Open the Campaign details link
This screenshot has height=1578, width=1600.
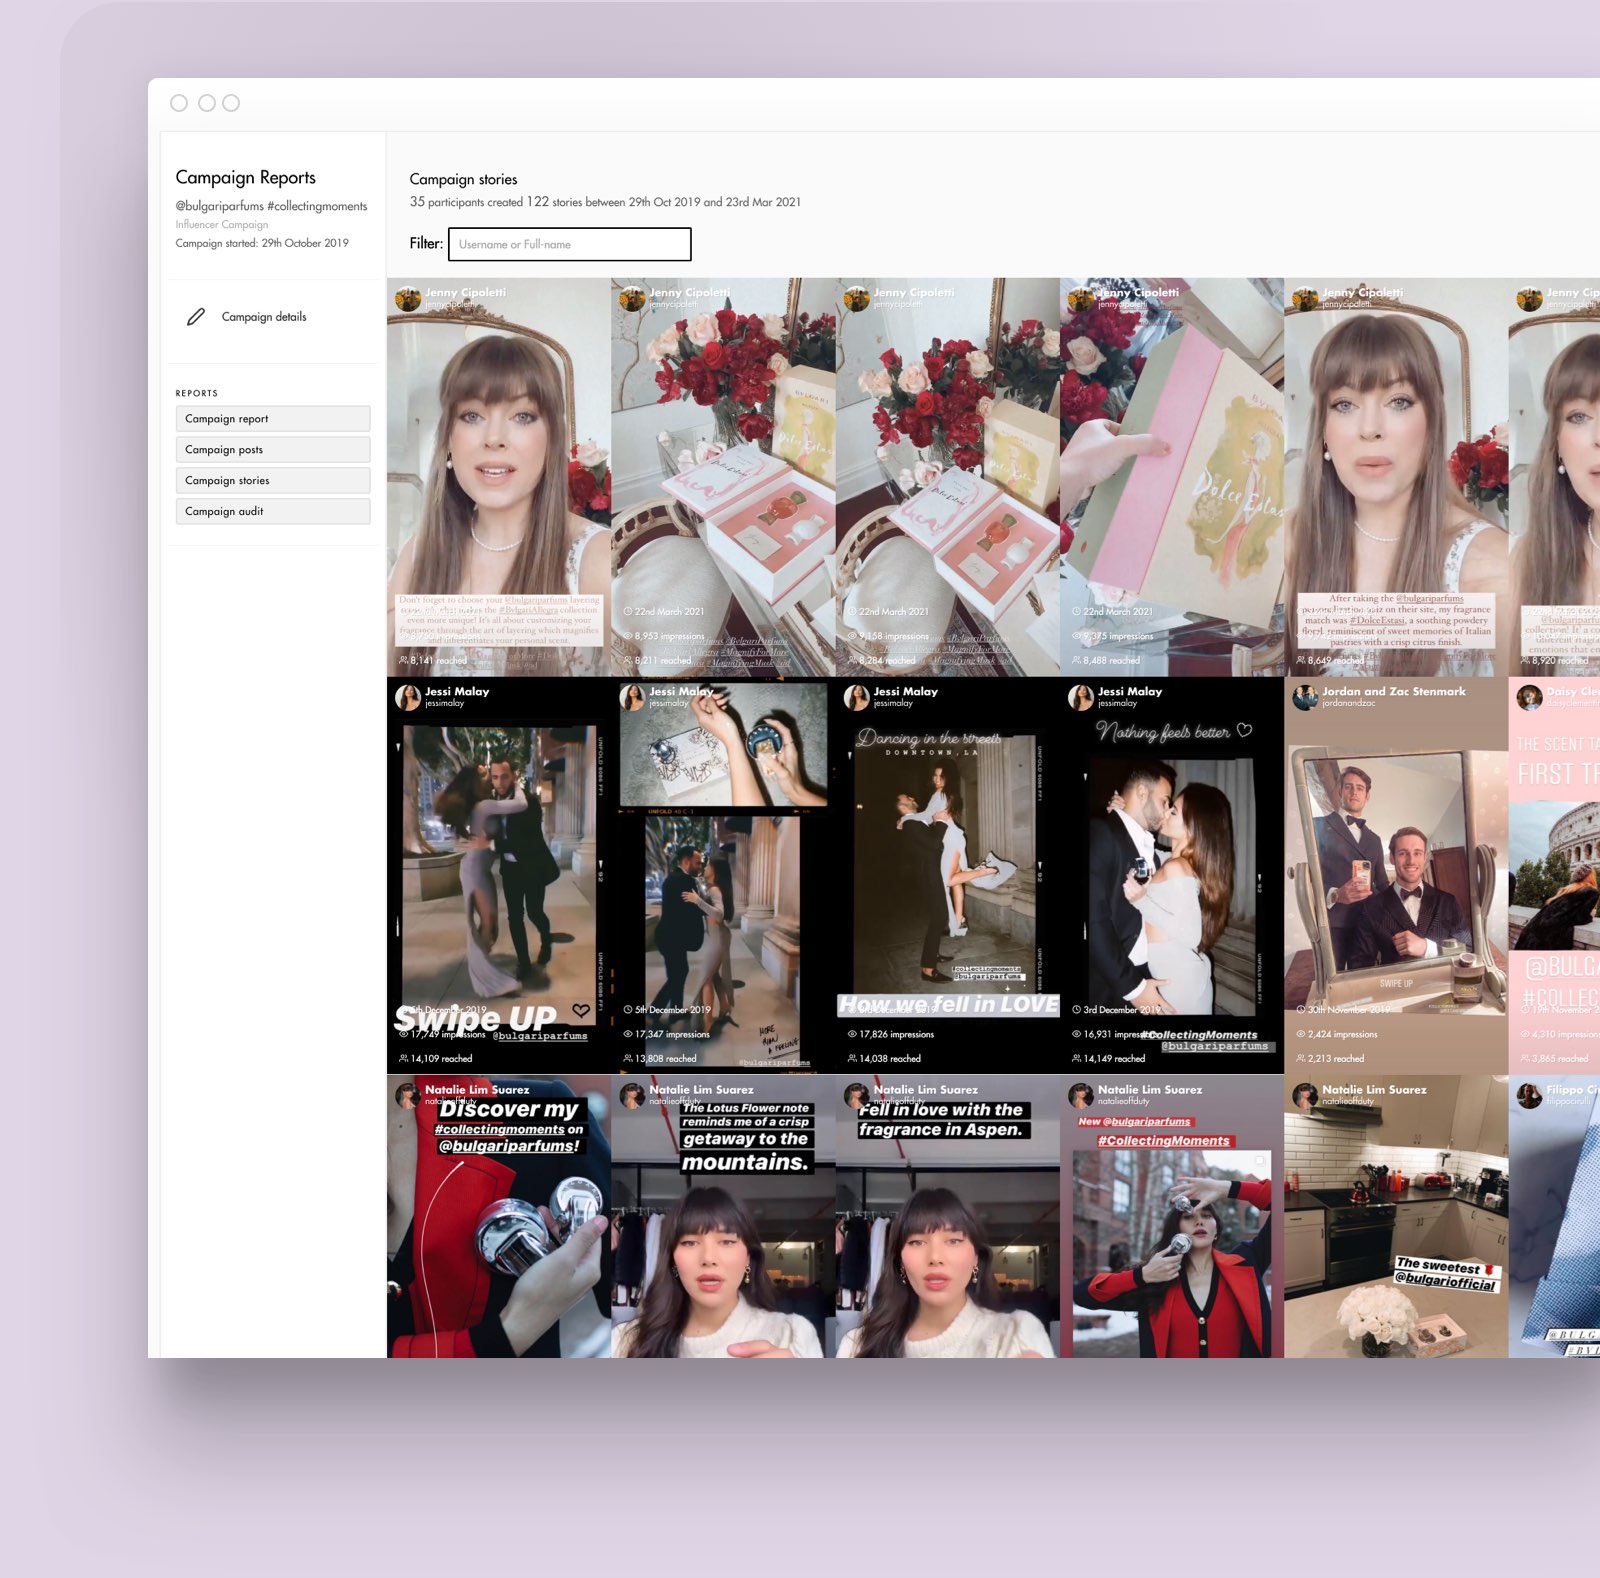point(264,317)
